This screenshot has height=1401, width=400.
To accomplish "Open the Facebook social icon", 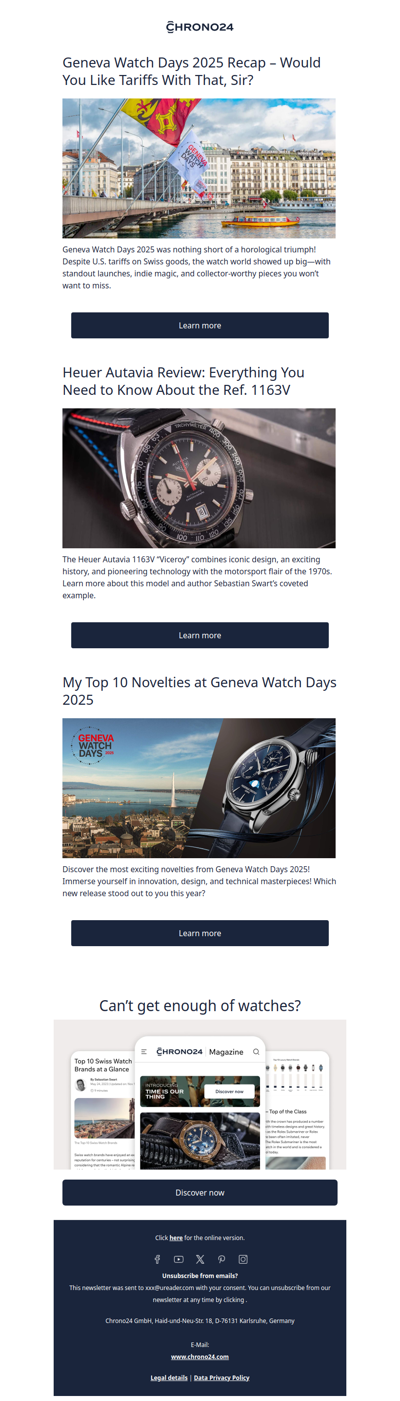I will [x=157, y=1259].
